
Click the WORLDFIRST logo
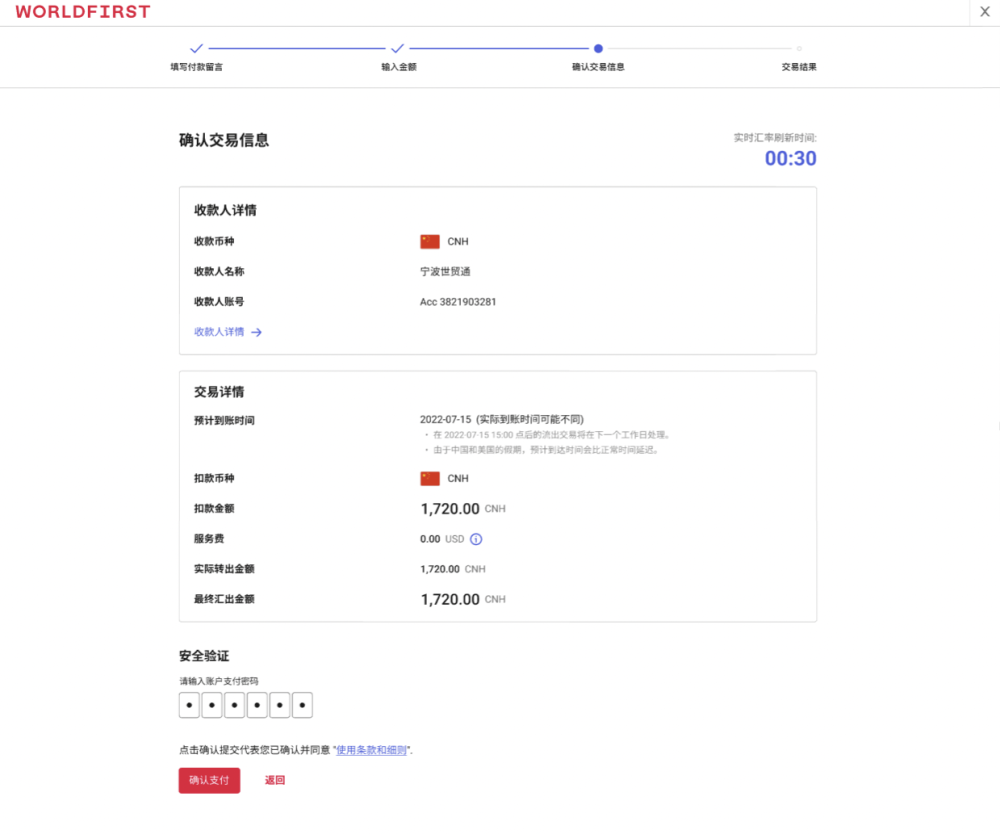[x=82, y=12]
